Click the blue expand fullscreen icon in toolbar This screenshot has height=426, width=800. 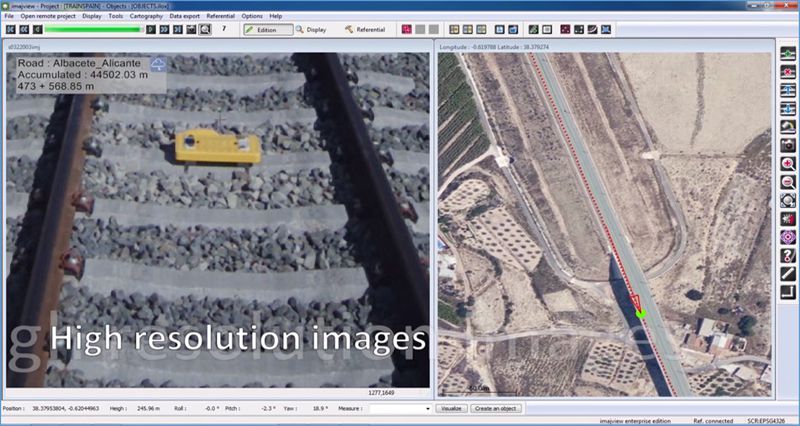[x=606, y=30]
